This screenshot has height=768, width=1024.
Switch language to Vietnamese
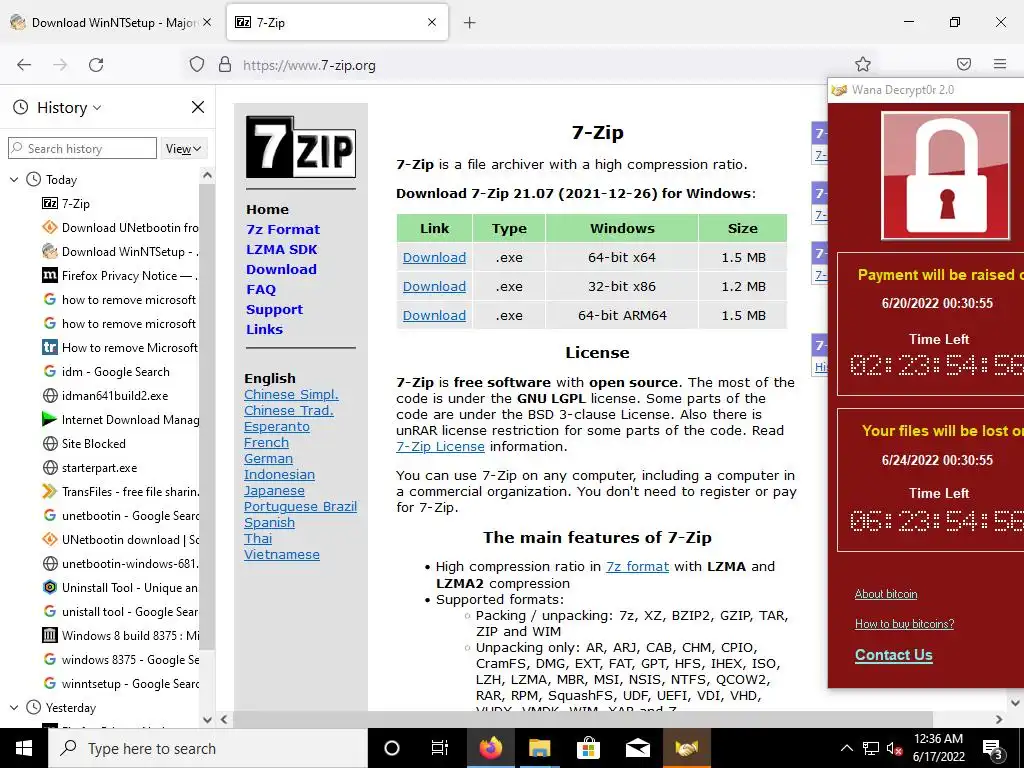tap(281, 554)
